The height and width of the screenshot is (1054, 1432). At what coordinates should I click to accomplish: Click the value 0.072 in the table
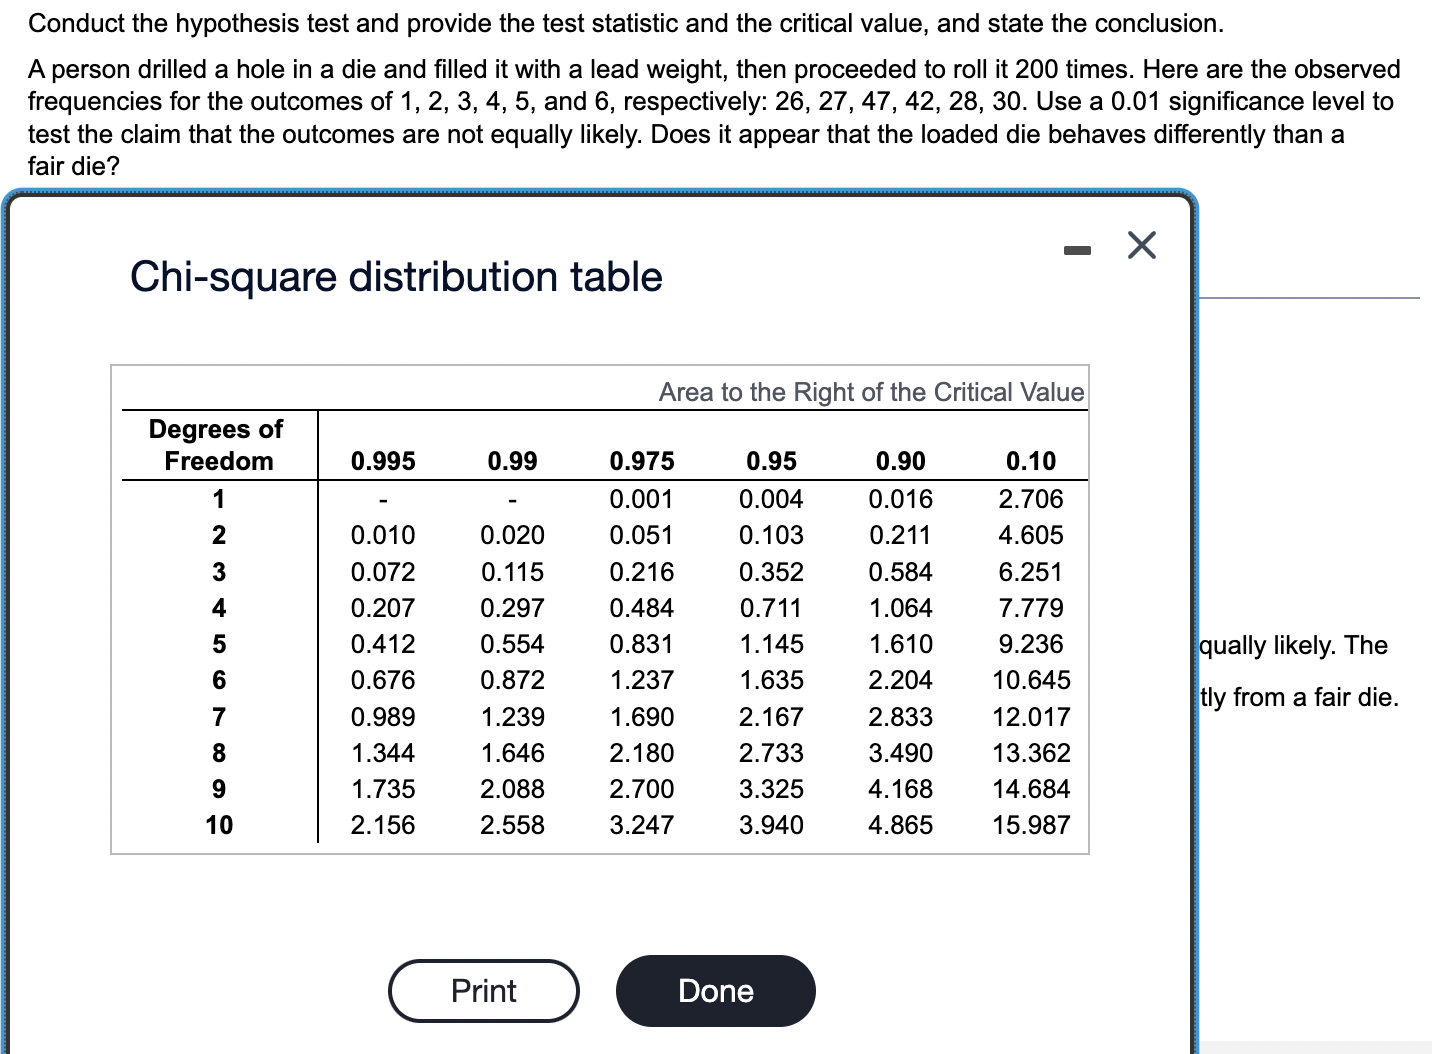click(x=383, y=572)
